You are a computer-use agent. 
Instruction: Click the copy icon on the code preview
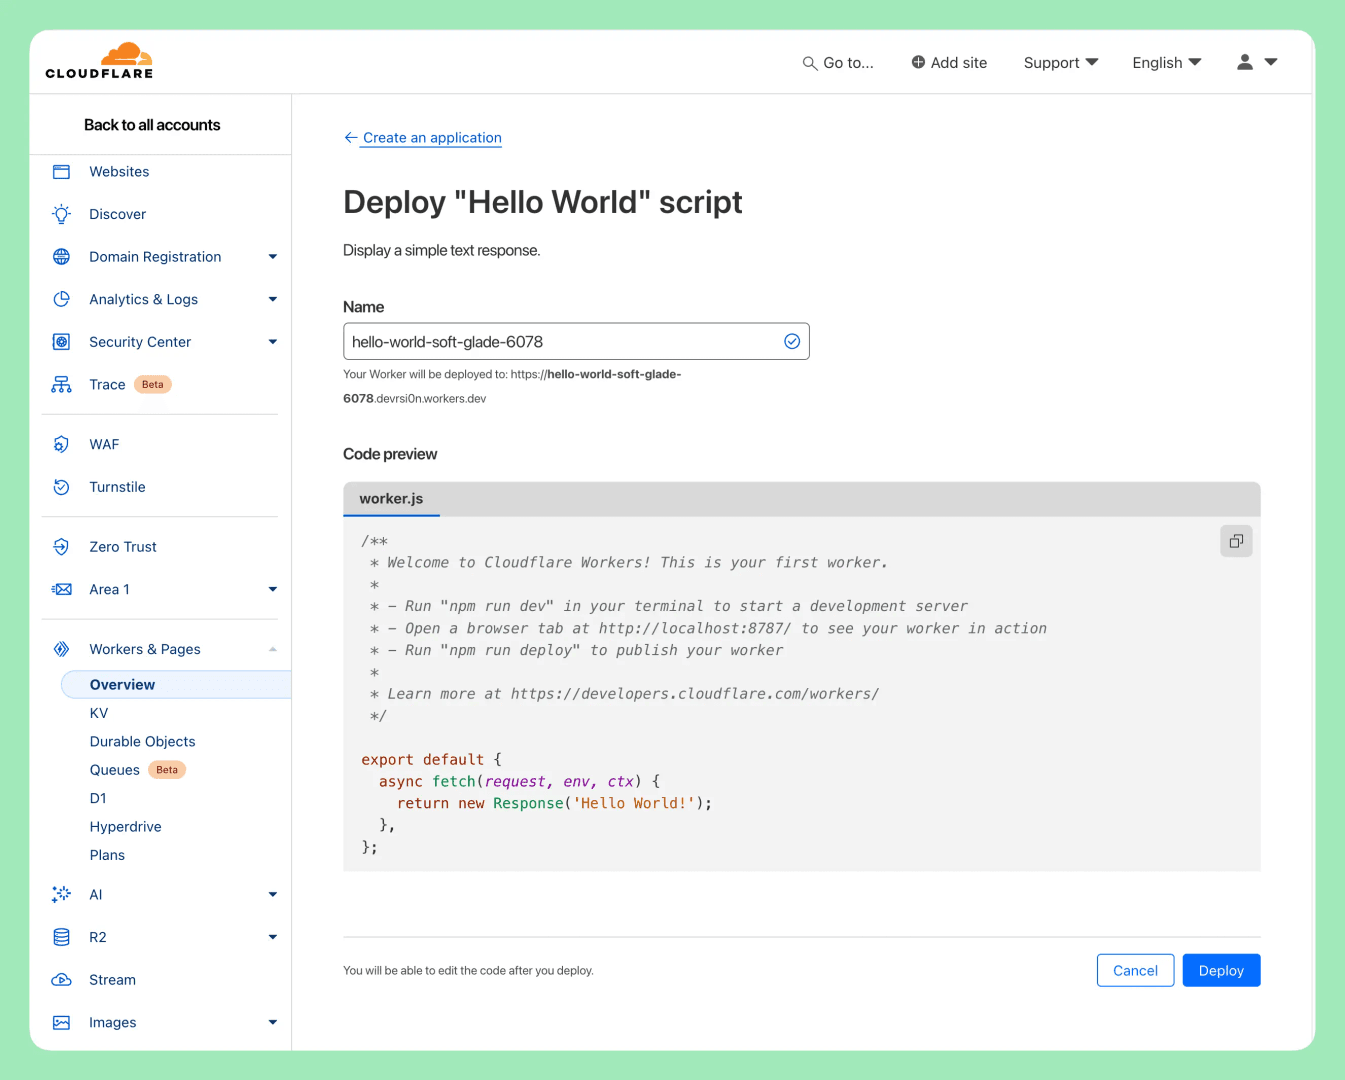tap(1236, 540)
